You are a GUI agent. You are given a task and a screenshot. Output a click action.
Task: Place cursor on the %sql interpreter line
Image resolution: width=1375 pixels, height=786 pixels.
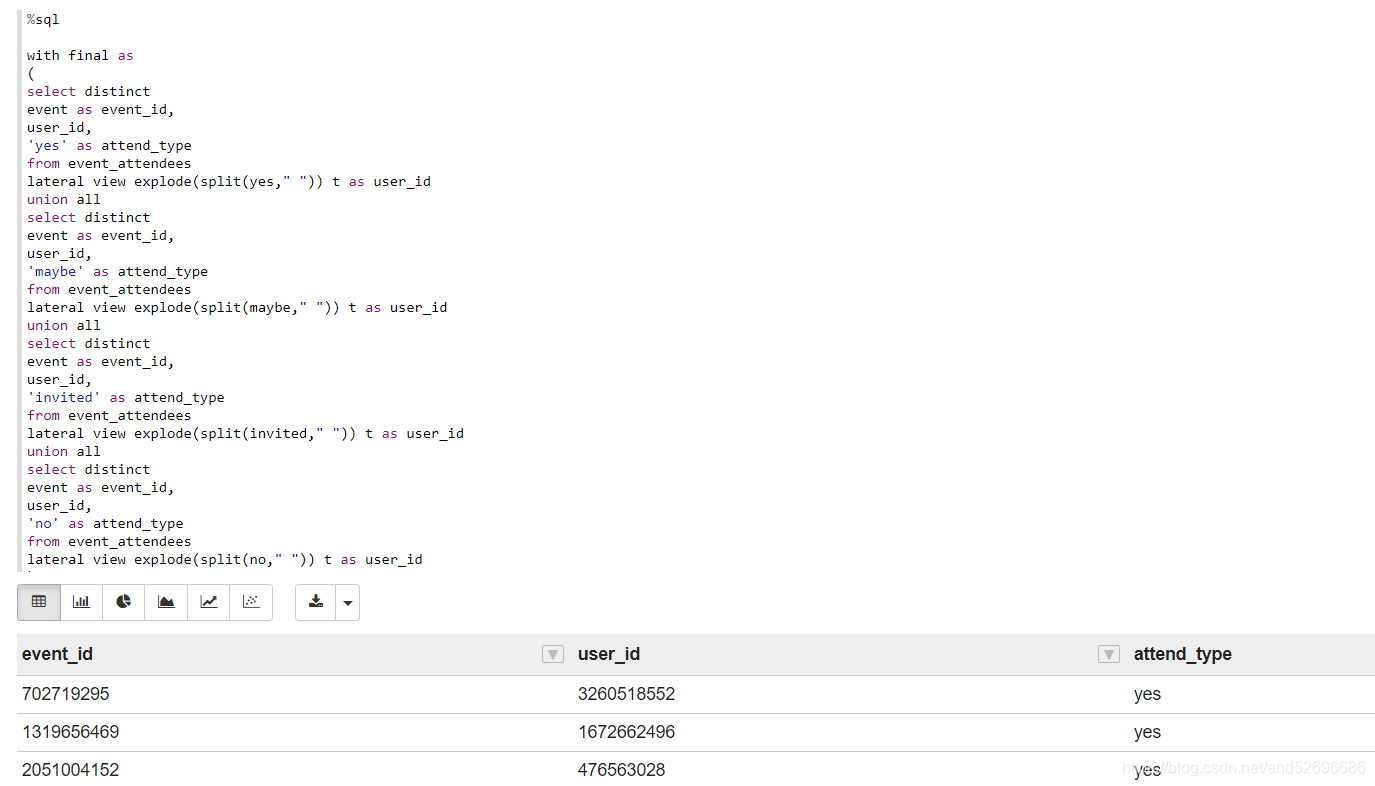(x=43, y=19)
